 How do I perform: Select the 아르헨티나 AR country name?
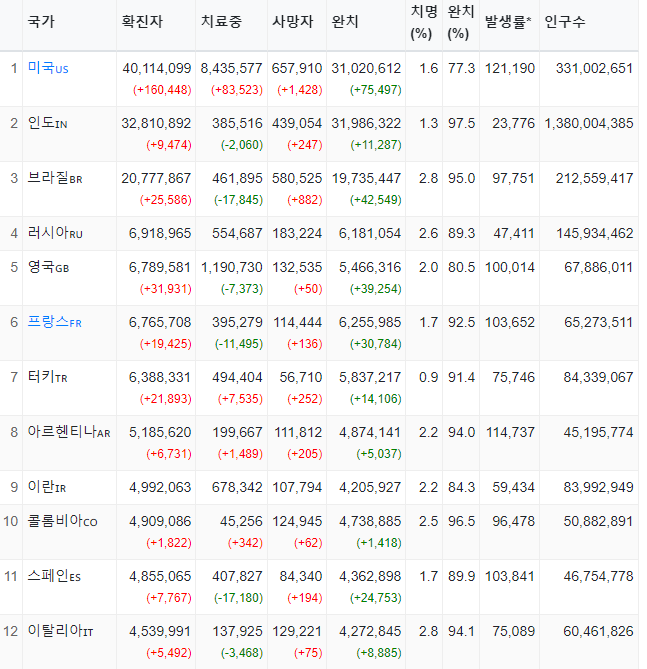69,432
